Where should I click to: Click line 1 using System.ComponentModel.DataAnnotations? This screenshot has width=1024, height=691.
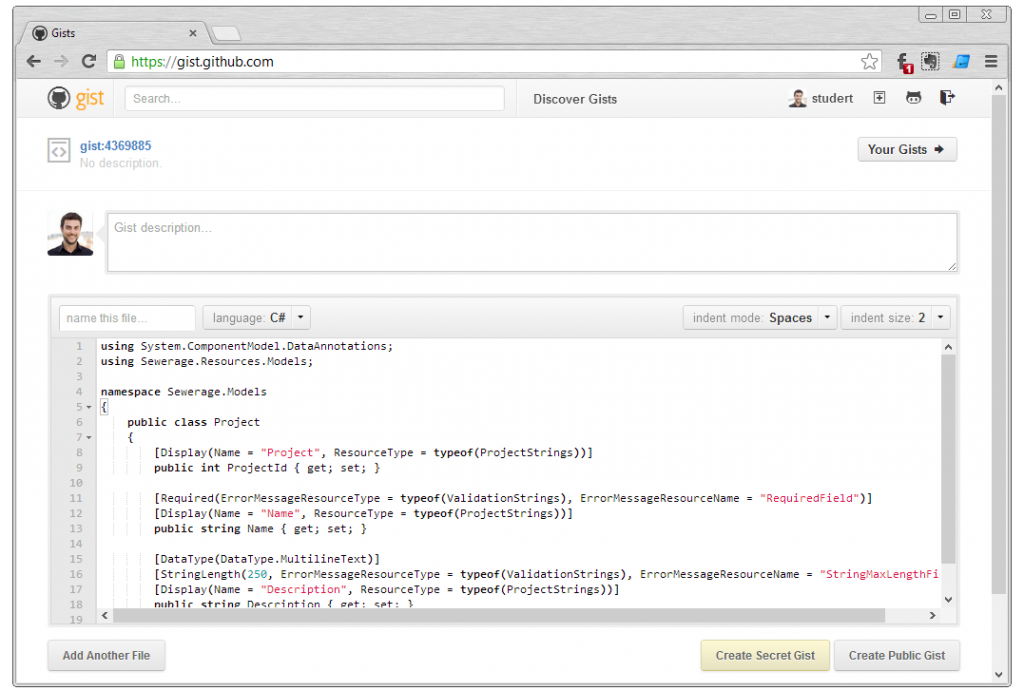(x=247, y=346)
